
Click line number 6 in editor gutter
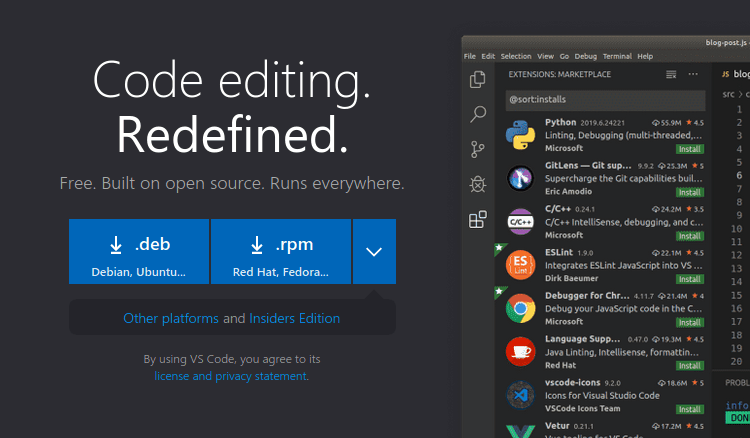(x=739, y=175)
